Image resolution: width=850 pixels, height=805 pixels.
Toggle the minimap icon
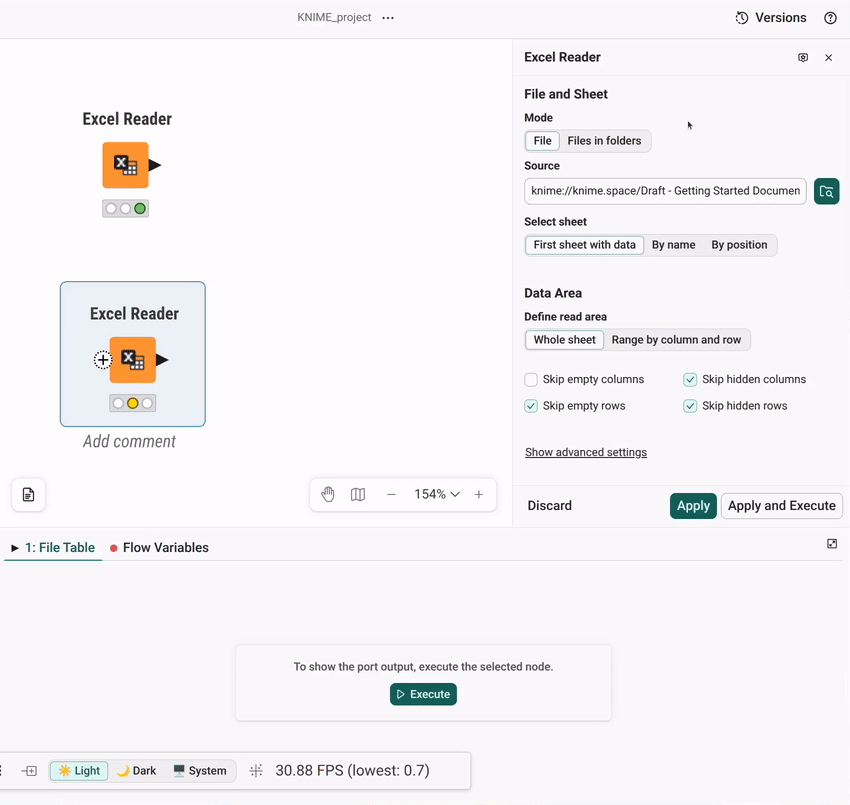[x=358, y=494]
